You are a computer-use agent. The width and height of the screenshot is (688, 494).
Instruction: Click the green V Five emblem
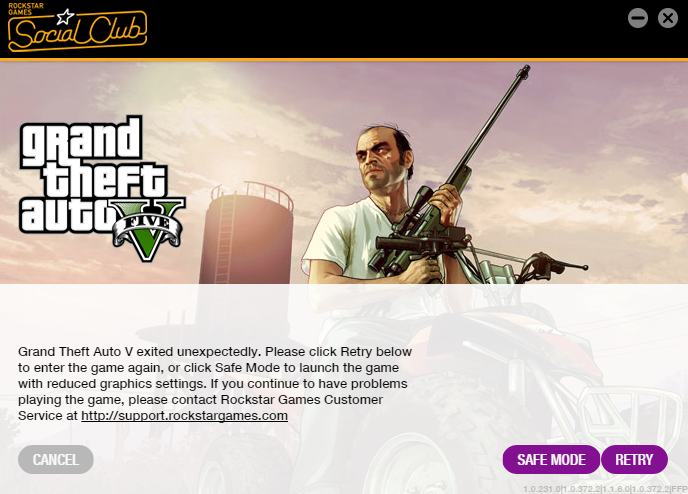pos(147,230)
